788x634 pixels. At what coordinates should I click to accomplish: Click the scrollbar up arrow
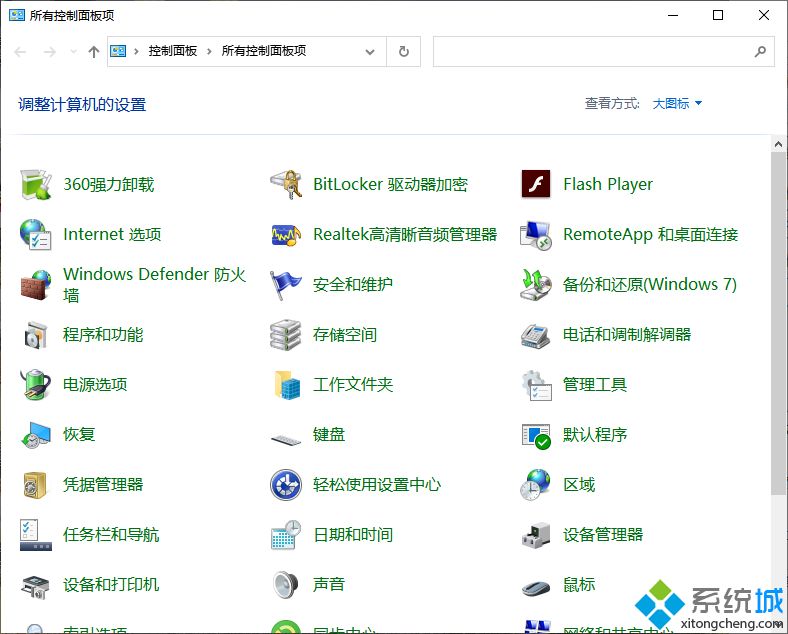tap(778, 144)
